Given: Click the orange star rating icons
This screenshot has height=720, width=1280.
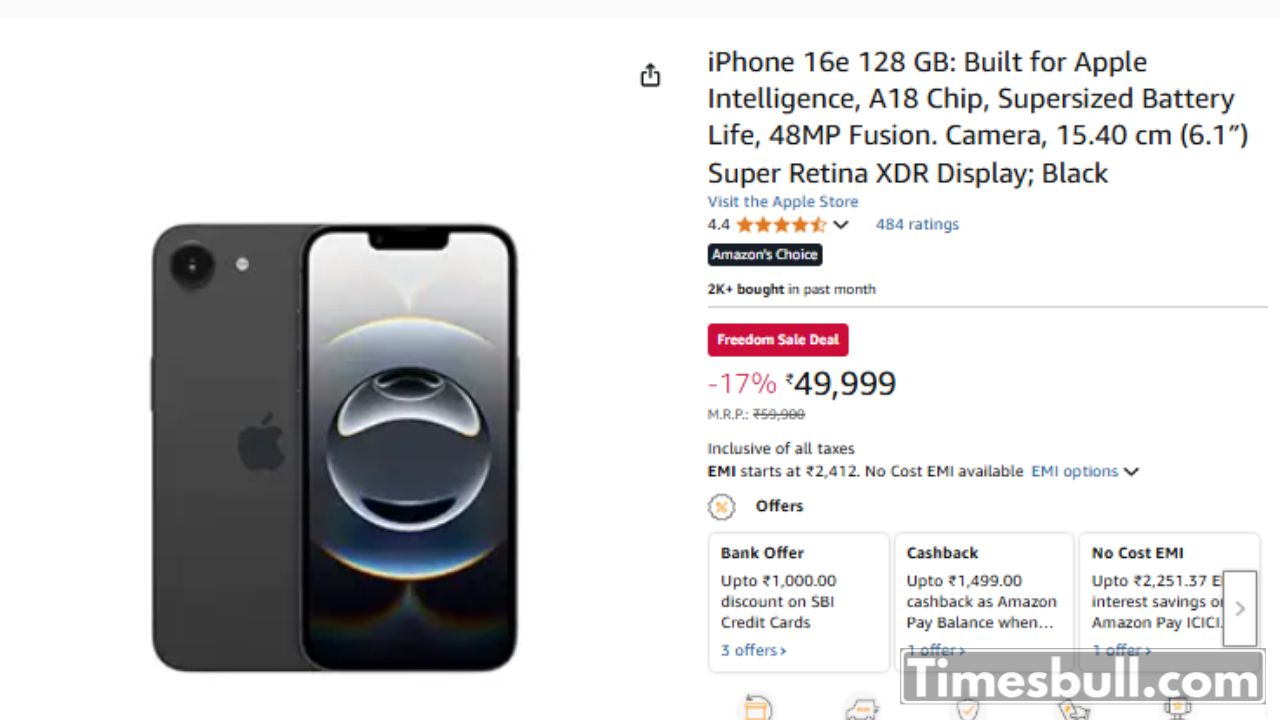Looking at the screenshot, I should pos(781,225).
